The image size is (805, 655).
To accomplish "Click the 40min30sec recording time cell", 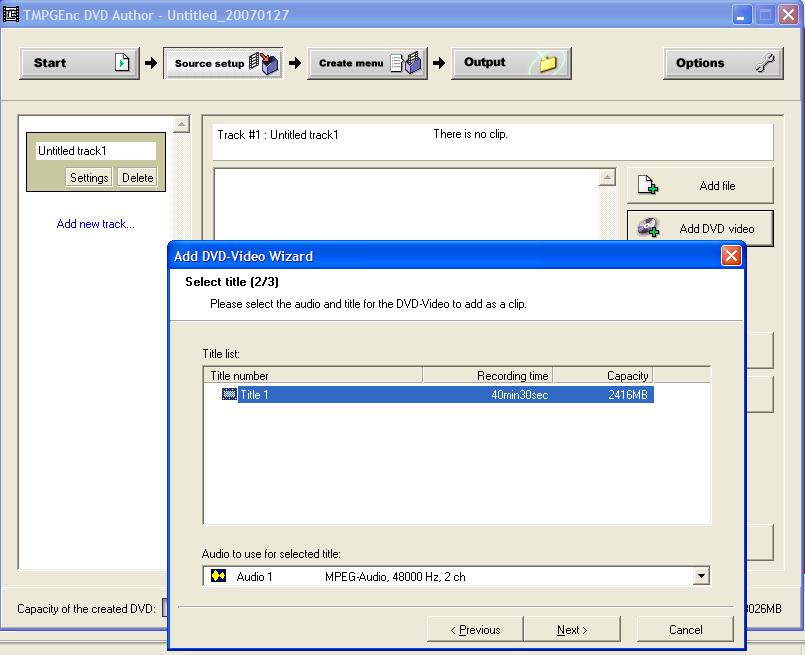I will tap(520, 395).
